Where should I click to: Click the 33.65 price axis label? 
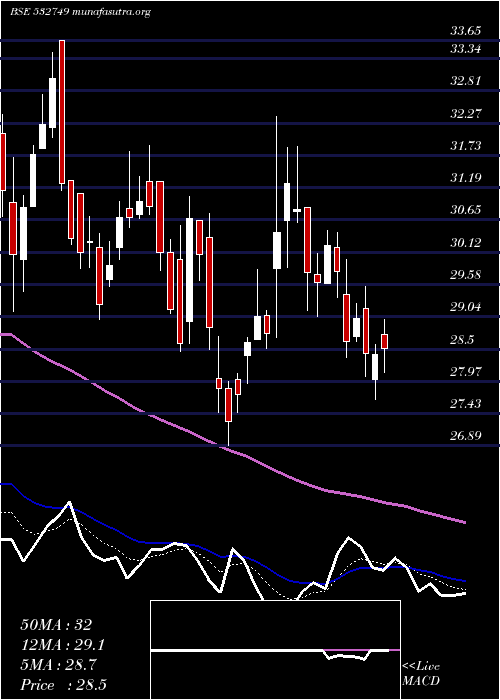[466, 31]
